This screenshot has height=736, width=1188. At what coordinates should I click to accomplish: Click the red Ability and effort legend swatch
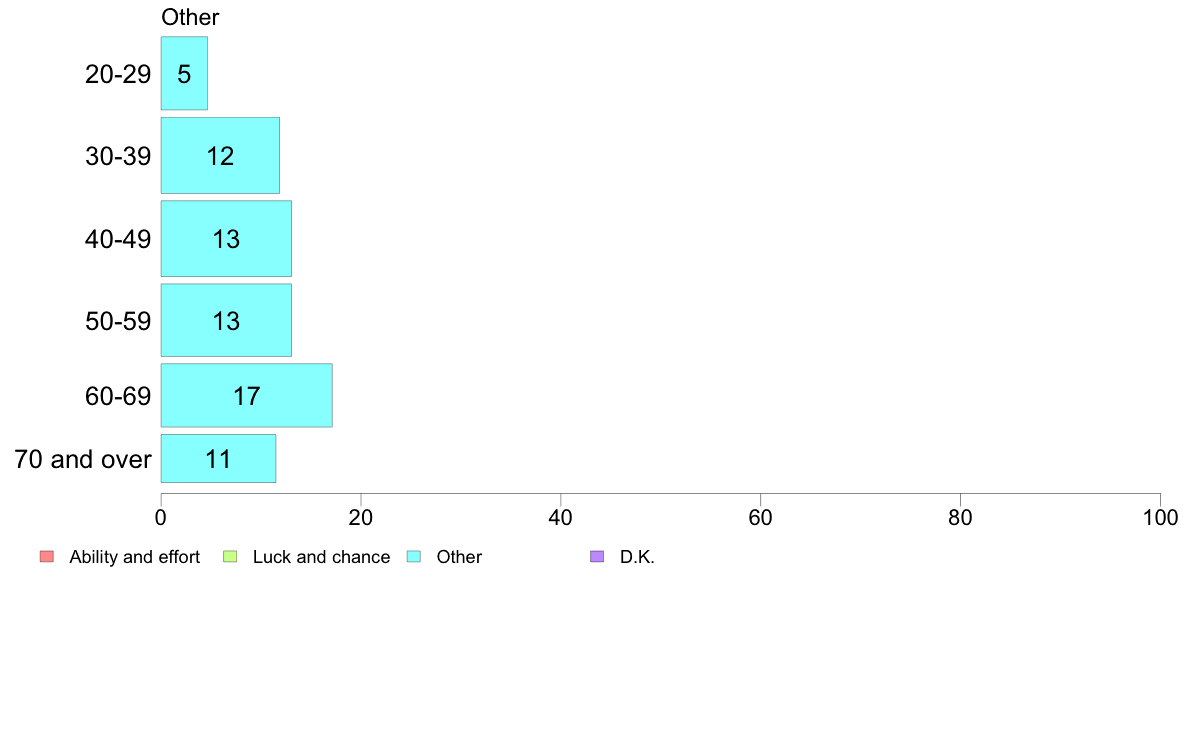(47, 556)
